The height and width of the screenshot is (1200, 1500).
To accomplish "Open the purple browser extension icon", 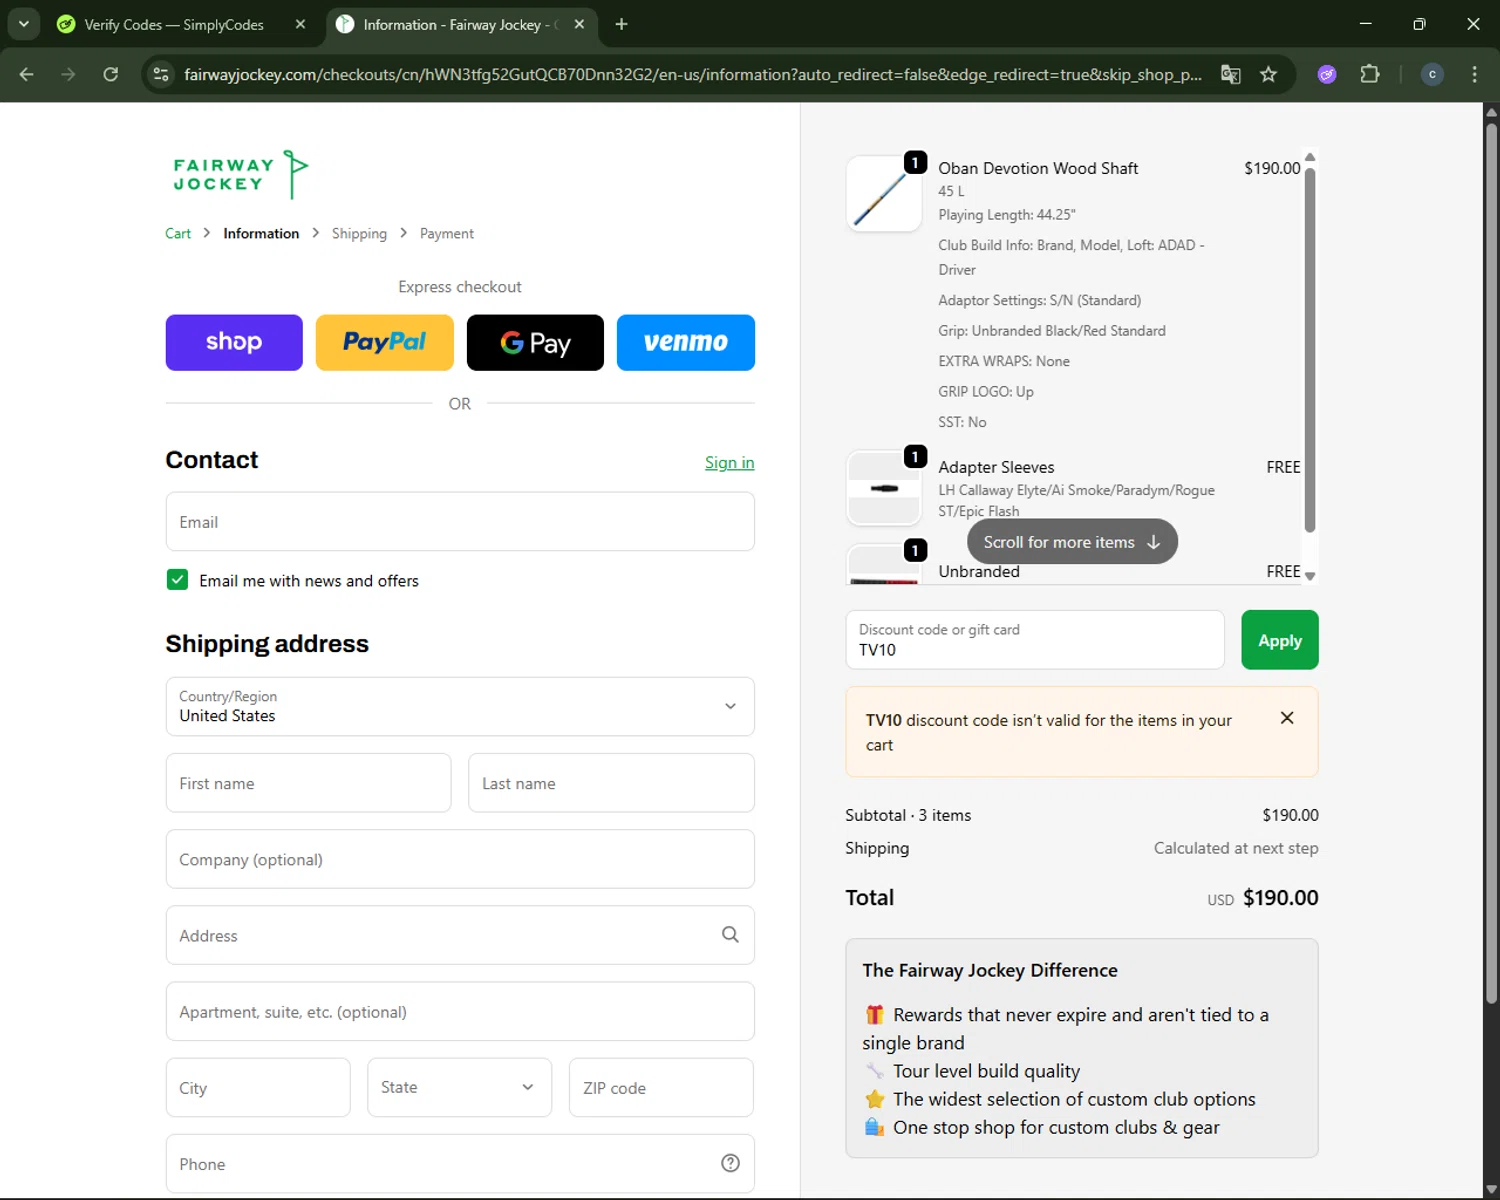I will [1327, 74].
